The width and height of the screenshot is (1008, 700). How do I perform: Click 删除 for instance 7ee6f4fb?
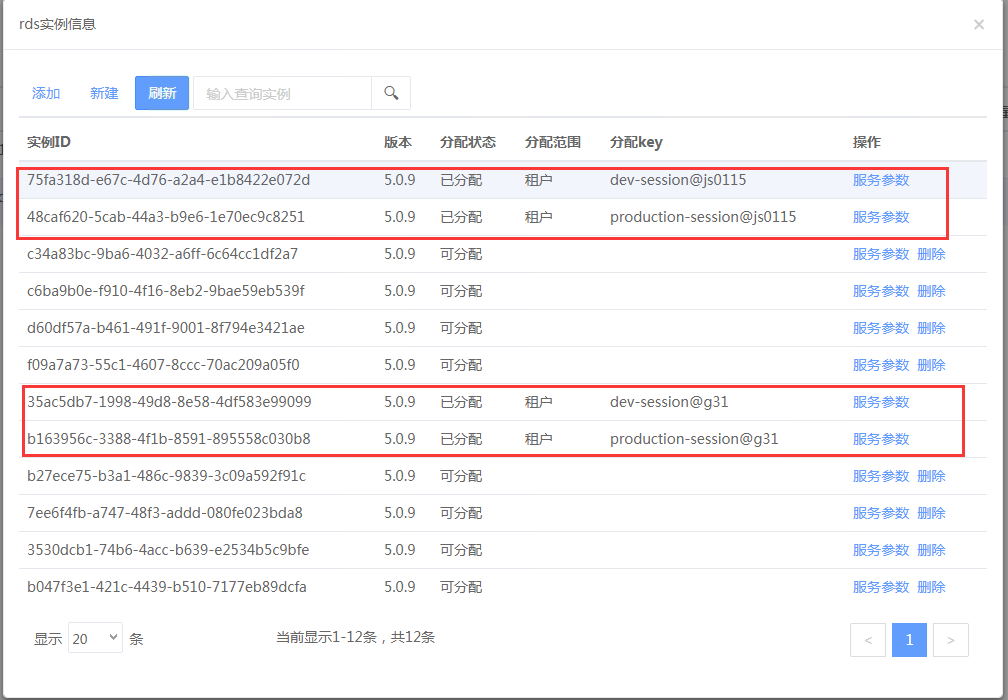coord(931,513)
